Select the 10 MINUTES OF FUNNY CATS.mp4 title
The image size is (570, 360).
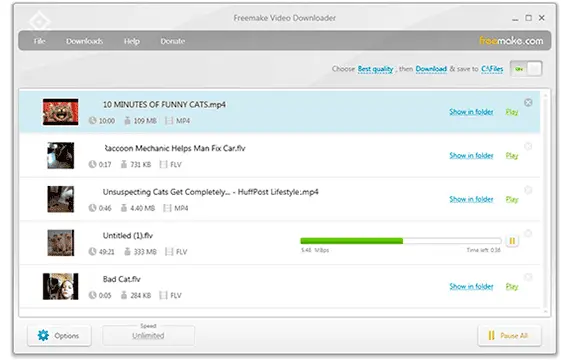[164, 105]
